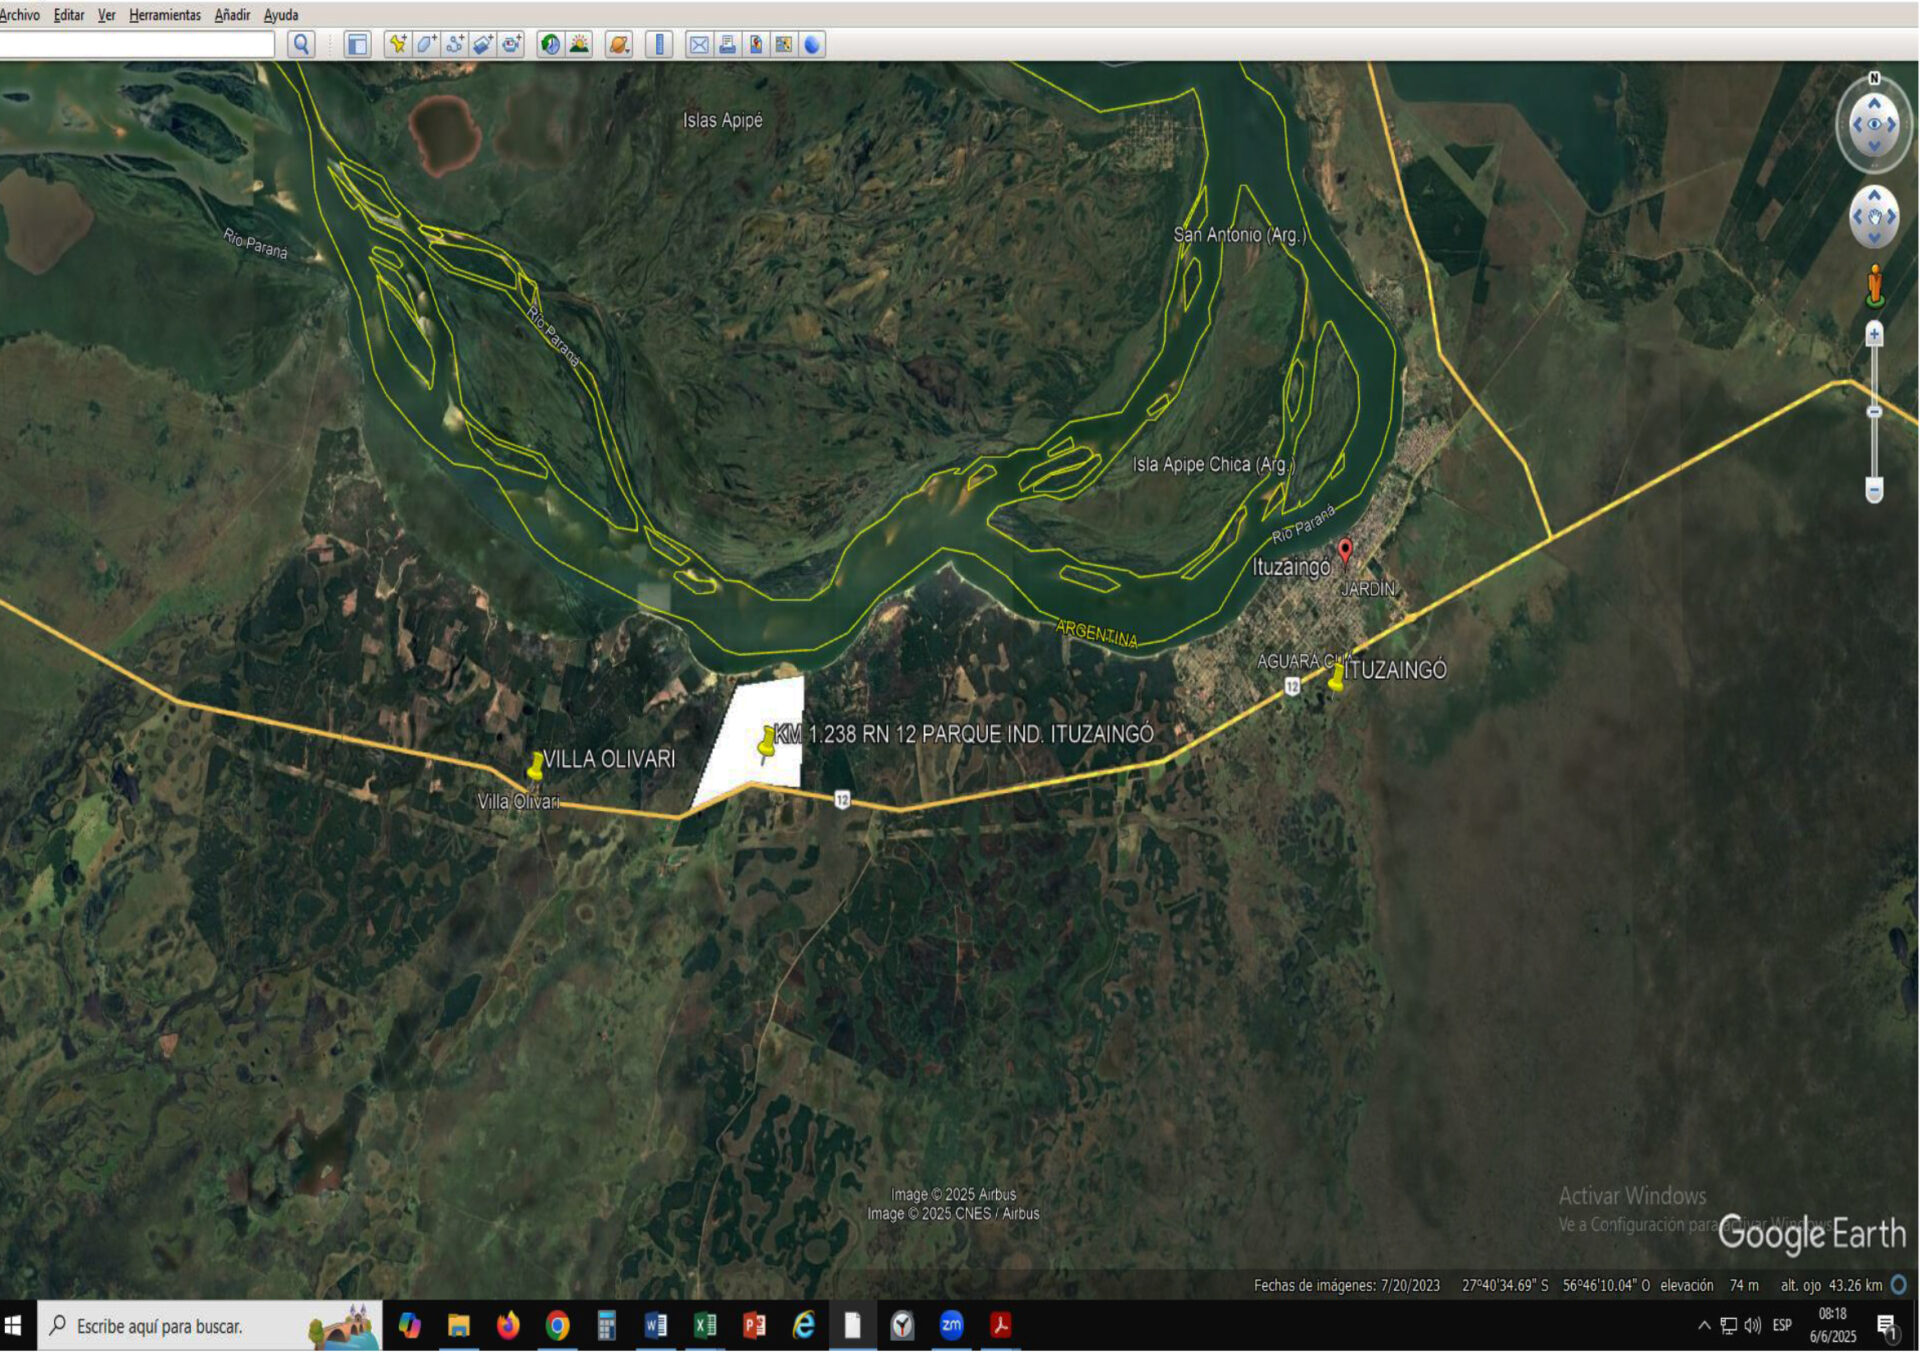The height and width of the screenshot is (1354, 1920).
Task: Open Adobe Acrobat from the taskbar
Action: click(1000, 1326)
